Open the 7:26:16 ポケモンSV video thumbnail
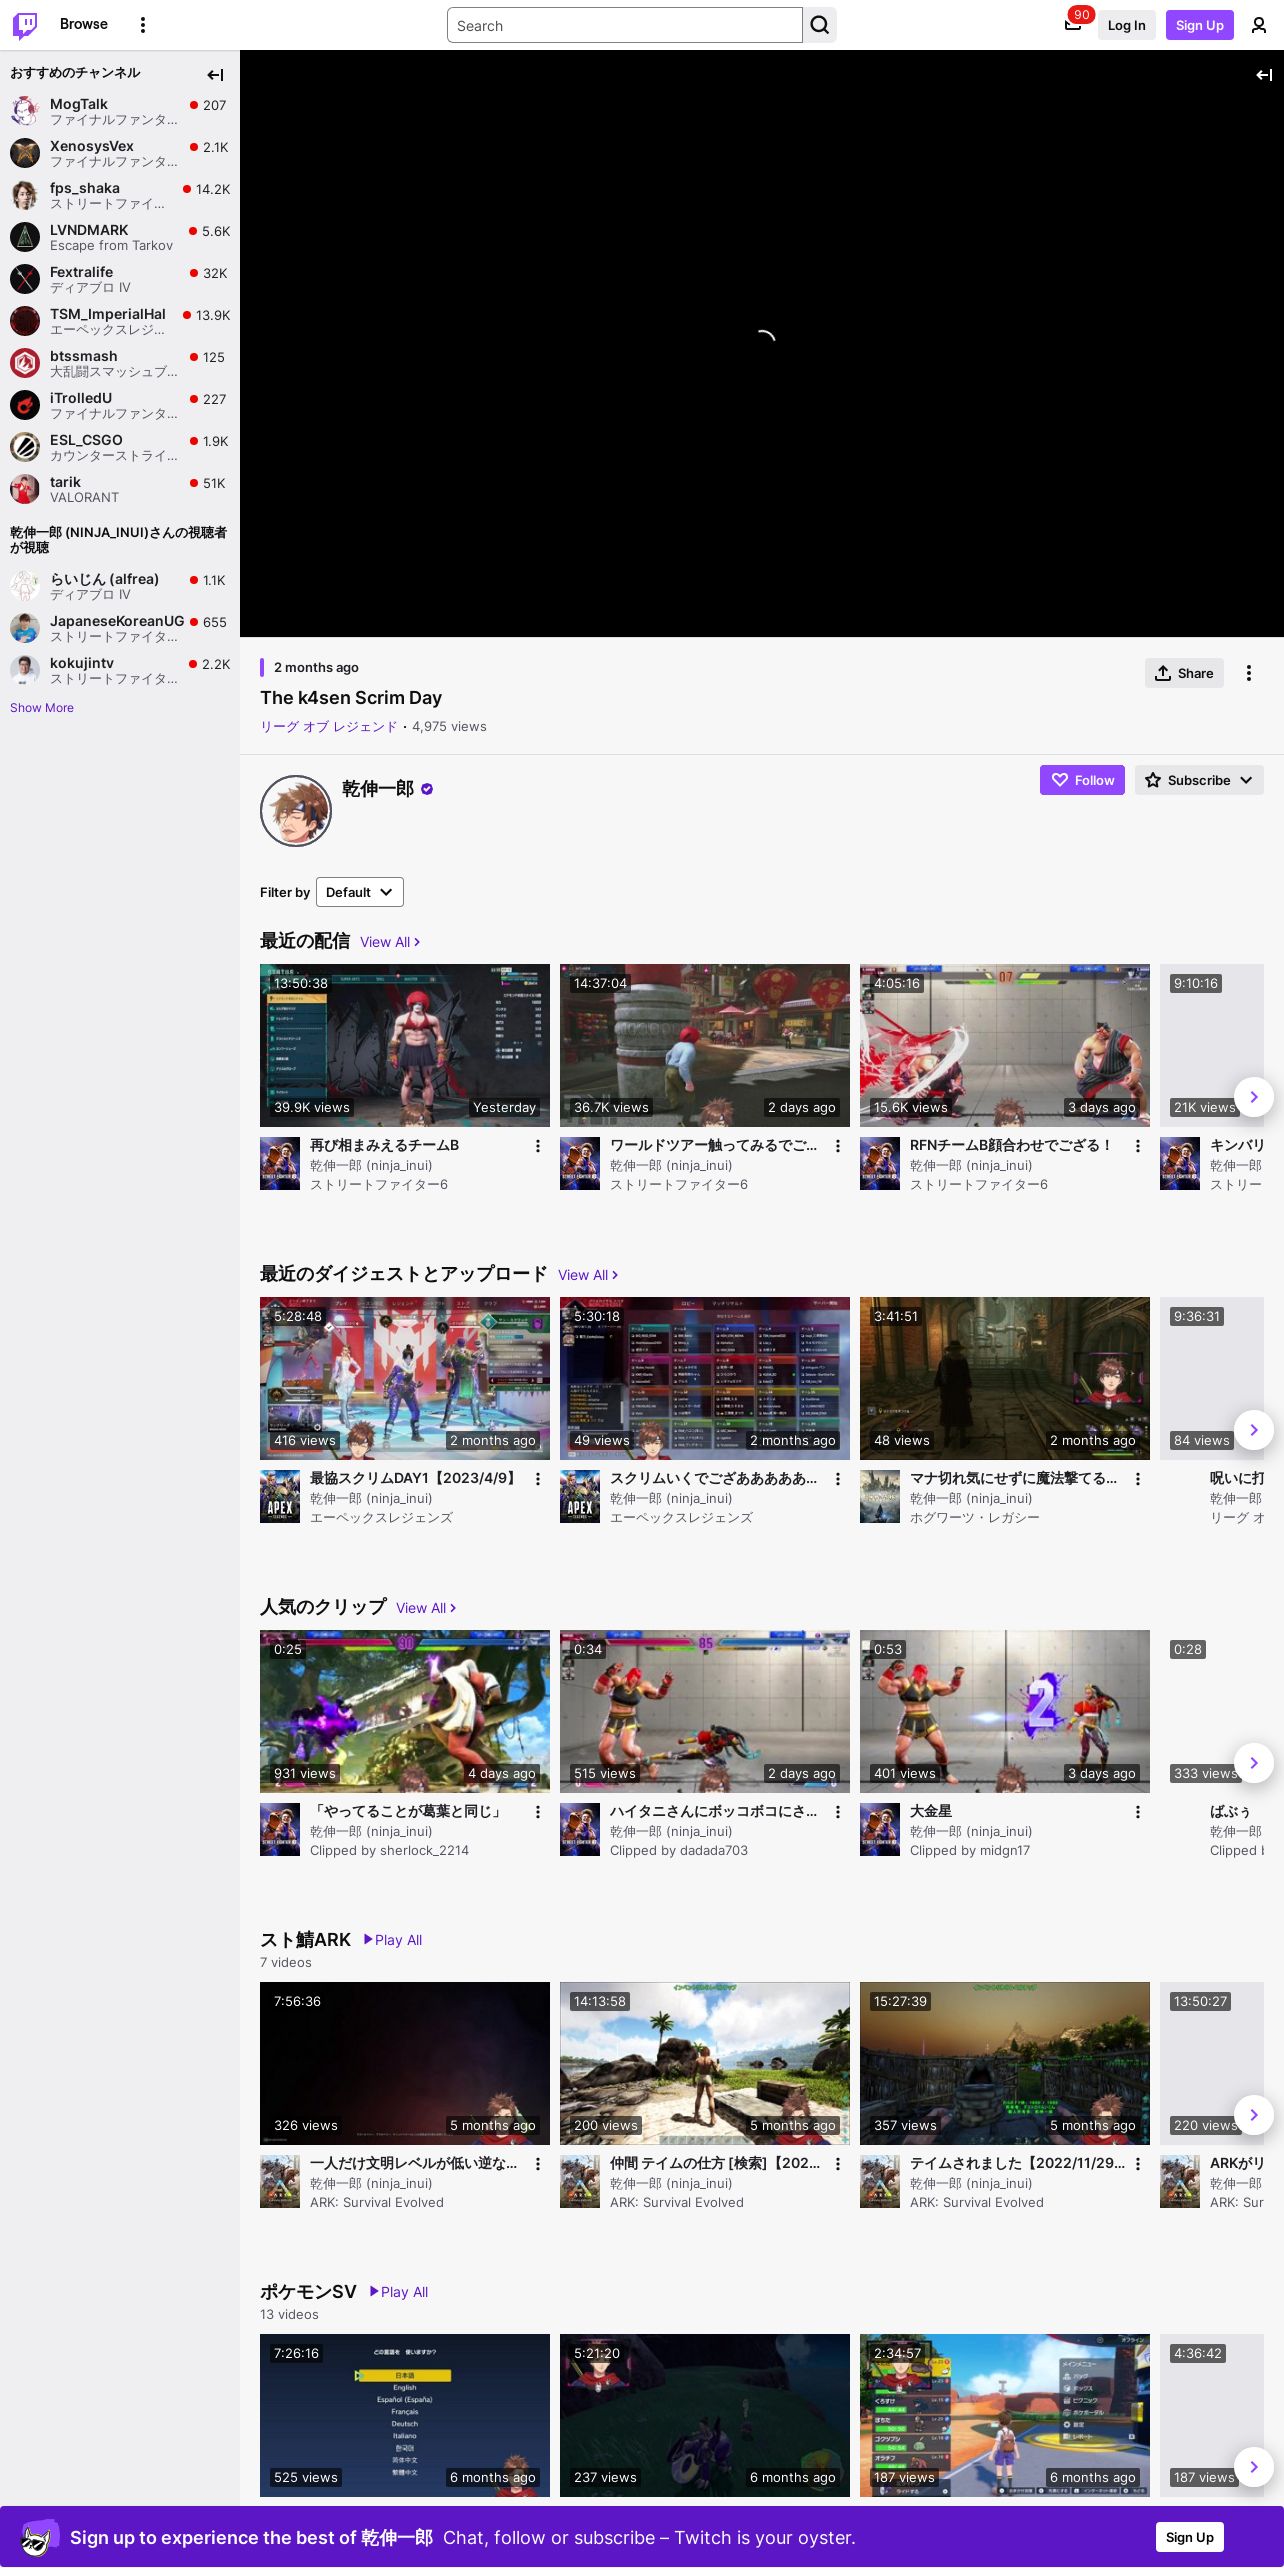Screen dimensions: 1284x2568 tap(405, 2415)
